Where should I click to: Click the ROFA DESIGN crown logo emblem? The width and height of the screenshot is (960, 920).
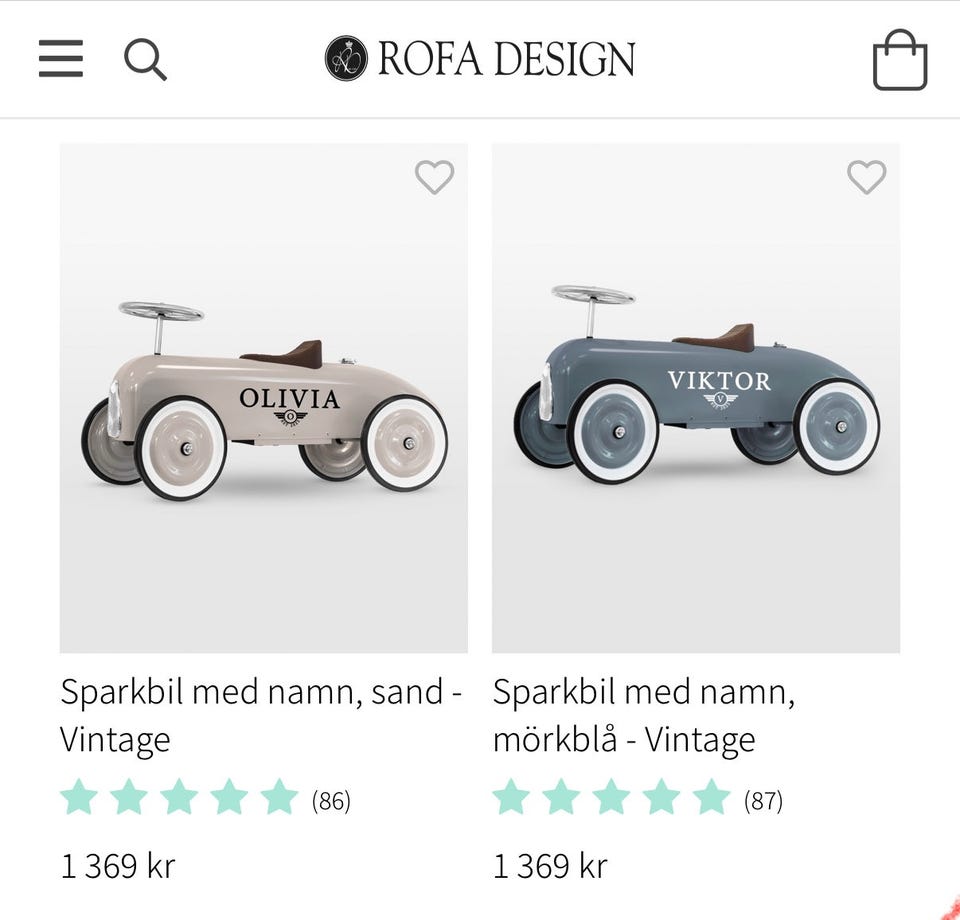[x=345, y=58]
